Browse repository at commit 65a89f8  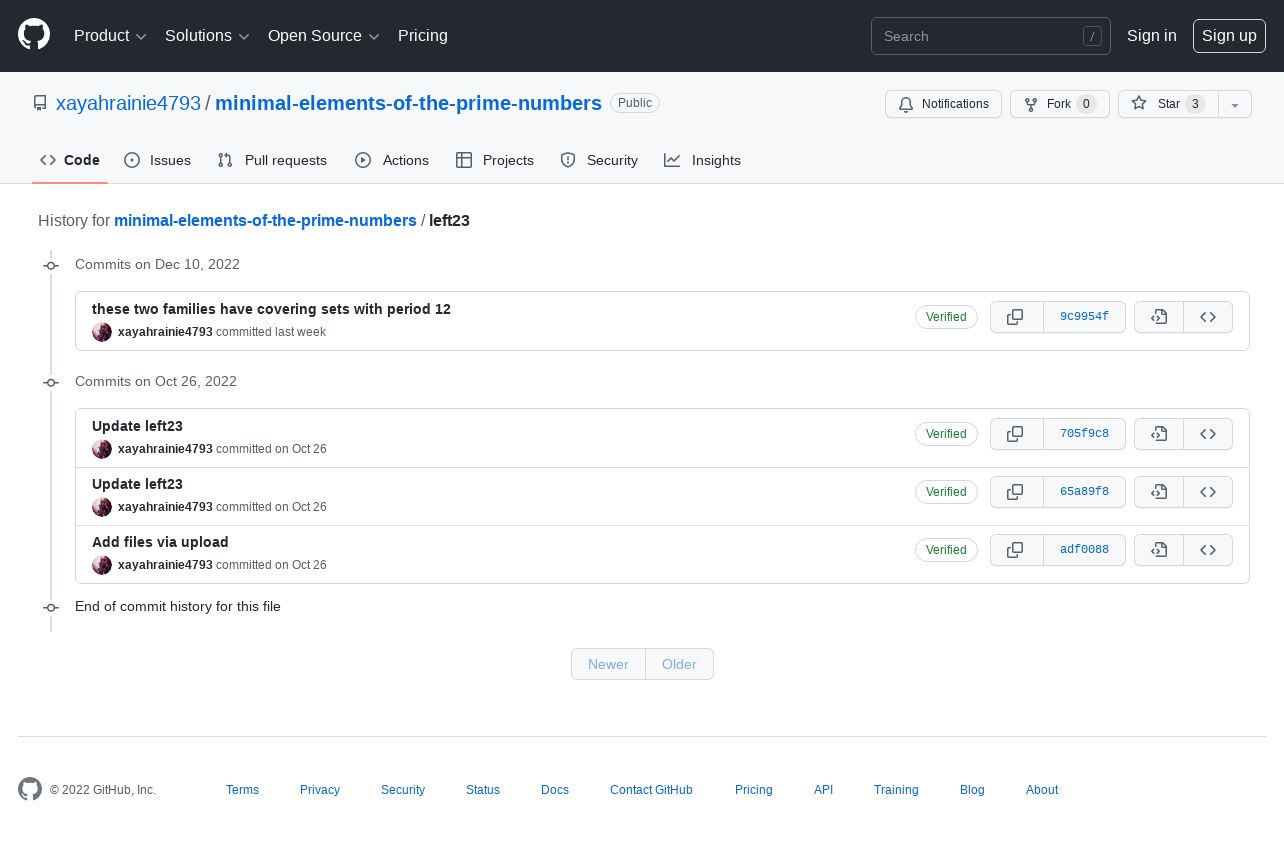point(1208,492)
